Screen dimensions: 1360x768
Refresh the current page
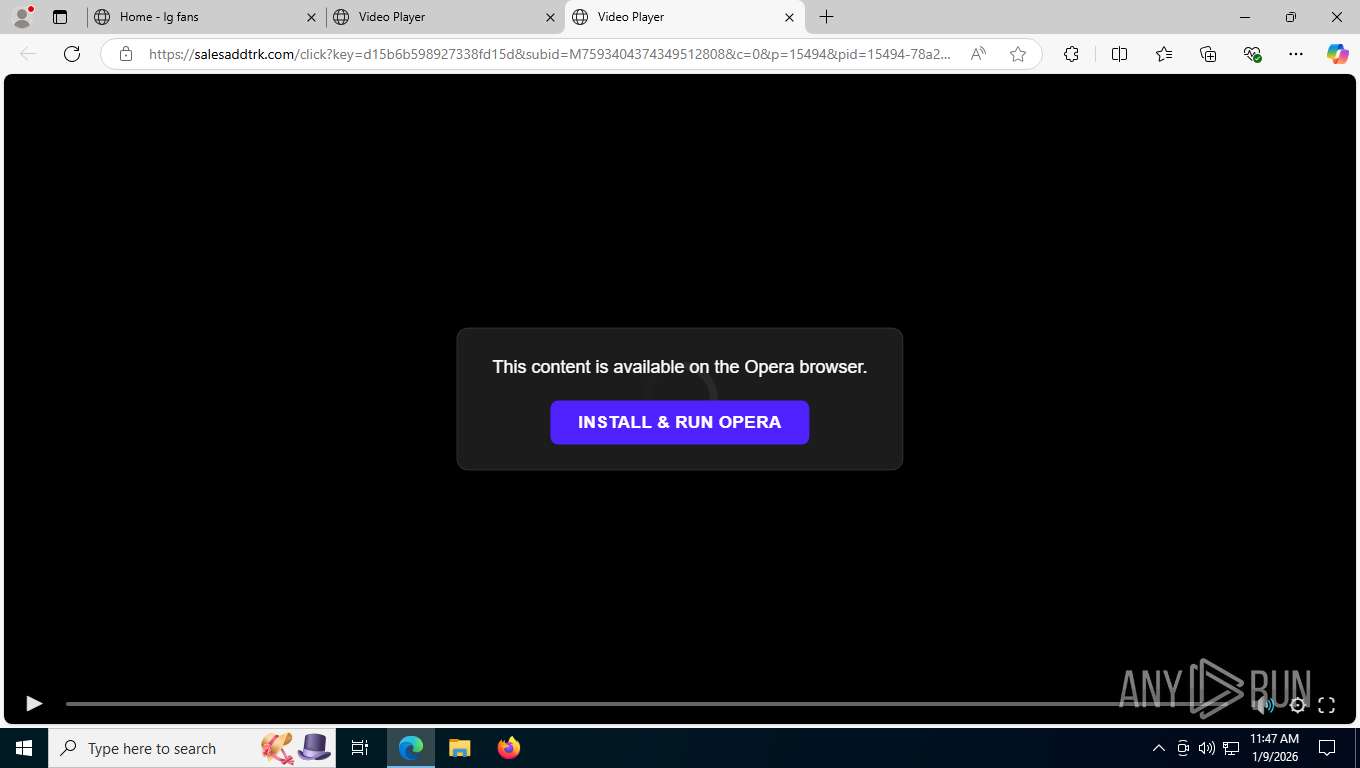(x=72, y=54)
